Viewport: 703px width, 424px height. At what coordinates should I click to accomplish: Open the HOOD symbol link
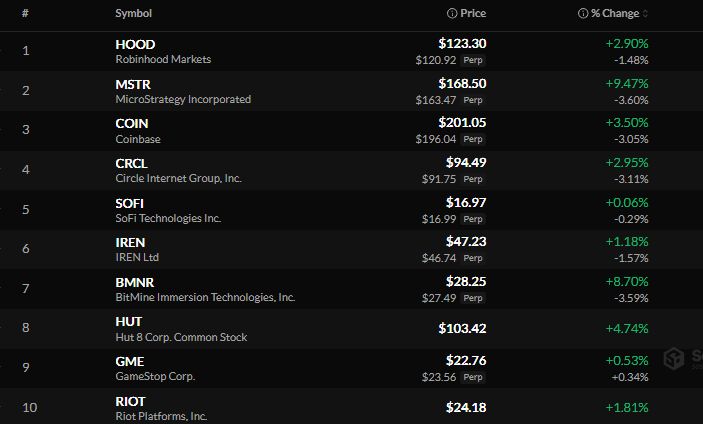[x=135, y=44]
